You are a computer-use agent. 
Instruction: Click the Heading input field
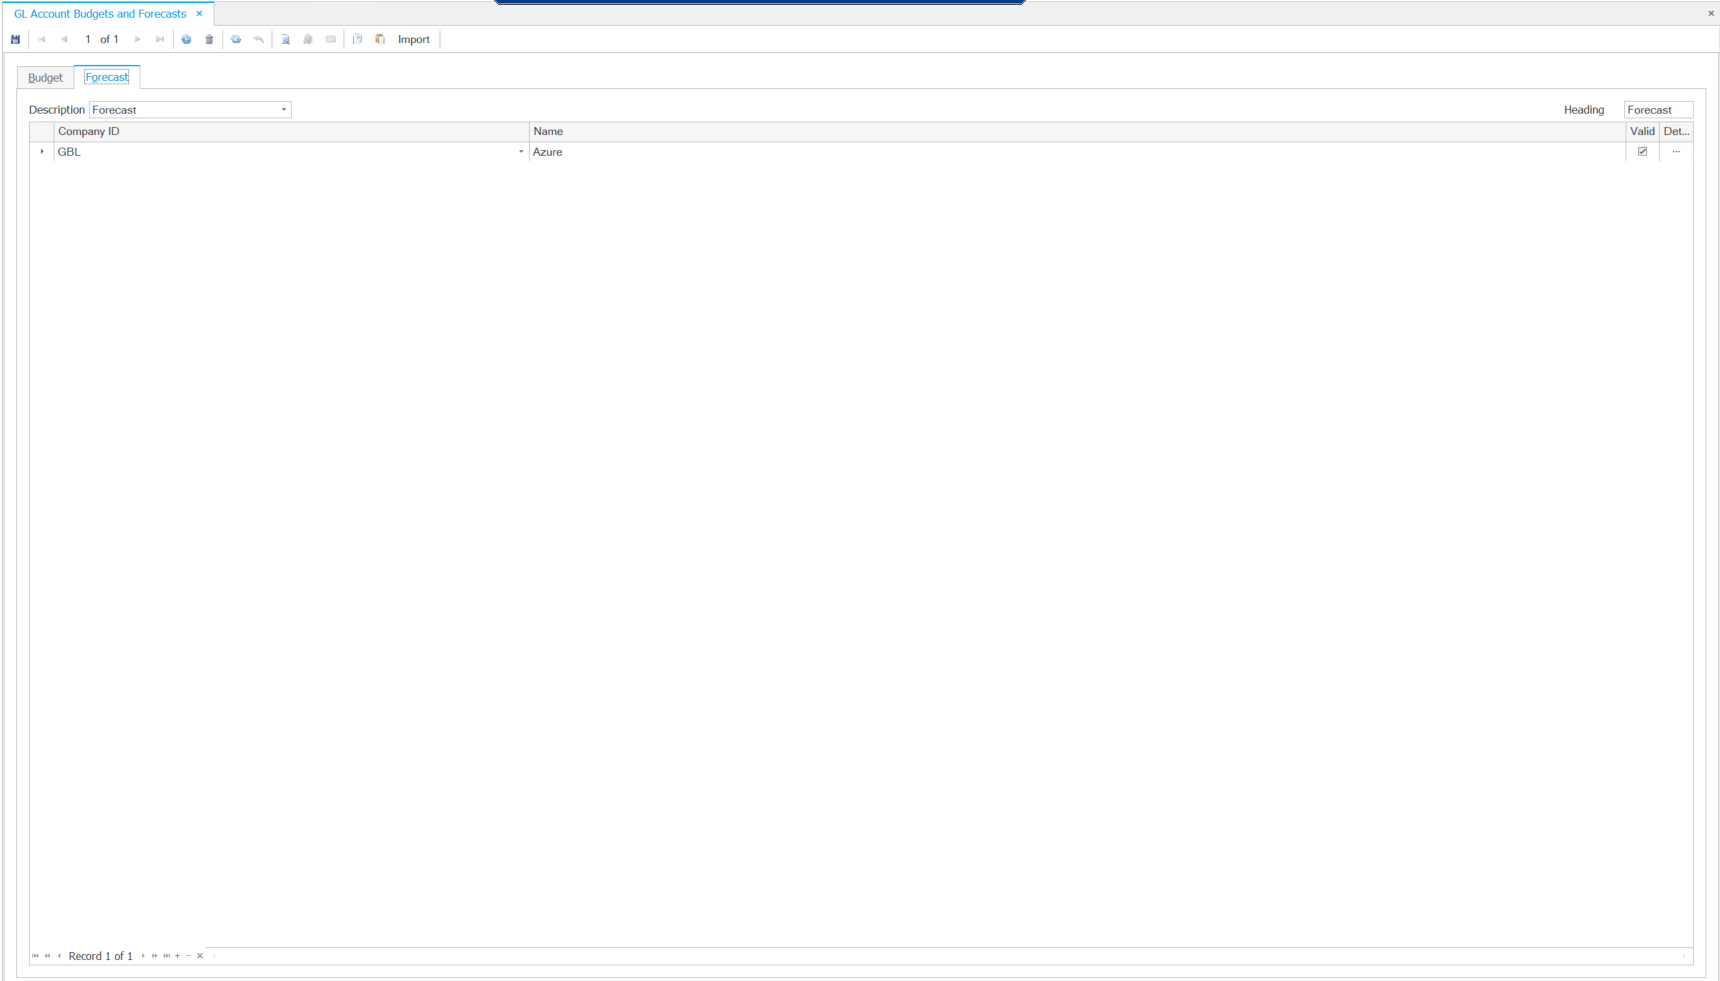1657,110
